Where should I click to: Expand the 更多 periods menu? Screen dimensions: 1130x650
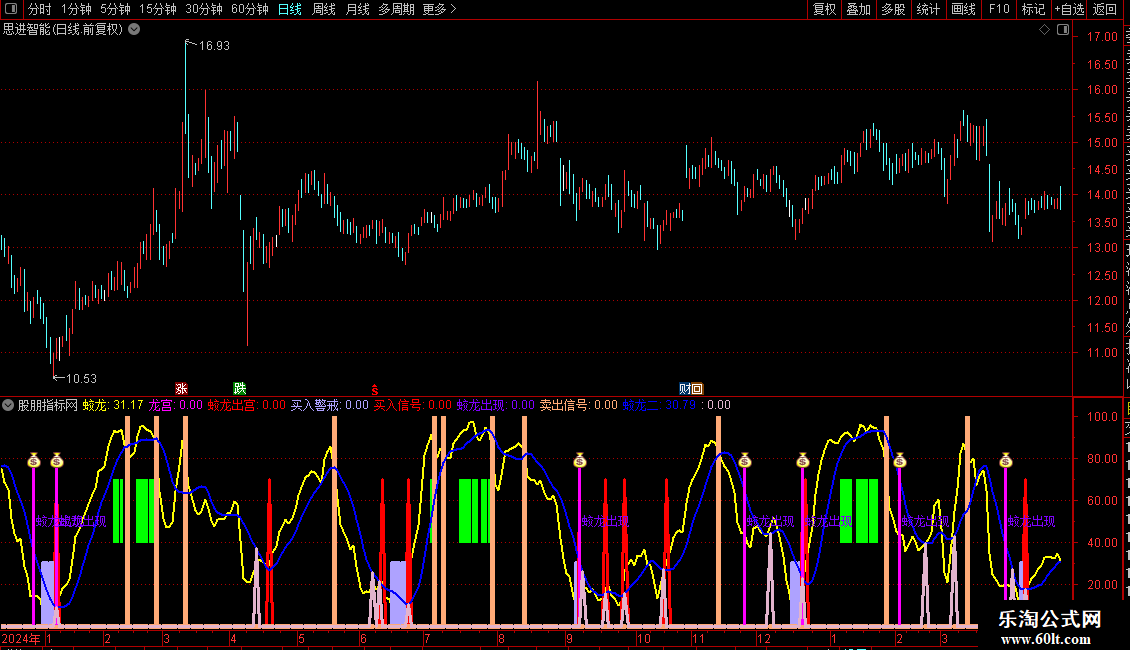tap(439, 9)
